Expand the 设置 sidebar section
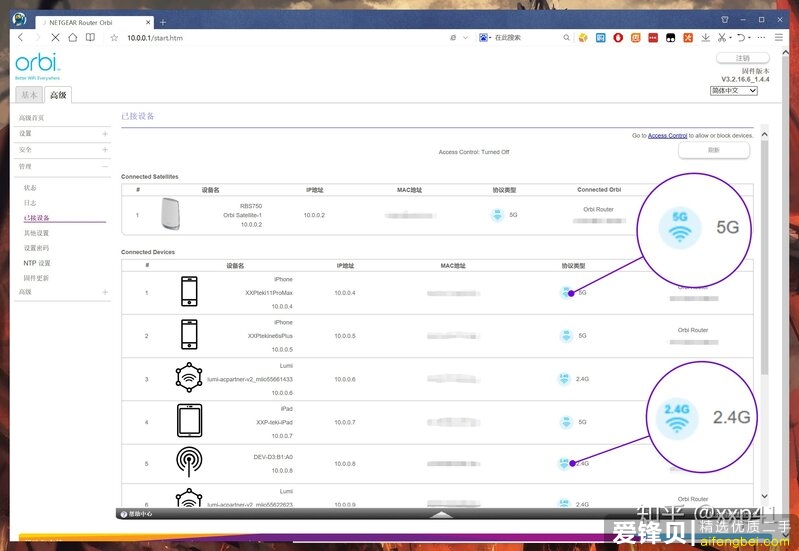799x551 pixels. tap(63, 134)
